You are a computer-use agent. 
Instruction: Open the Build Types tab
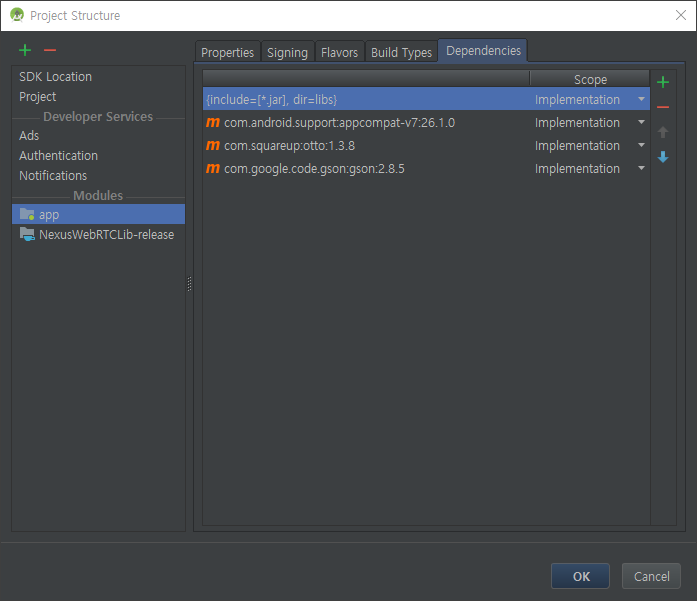tap(401, 52)
